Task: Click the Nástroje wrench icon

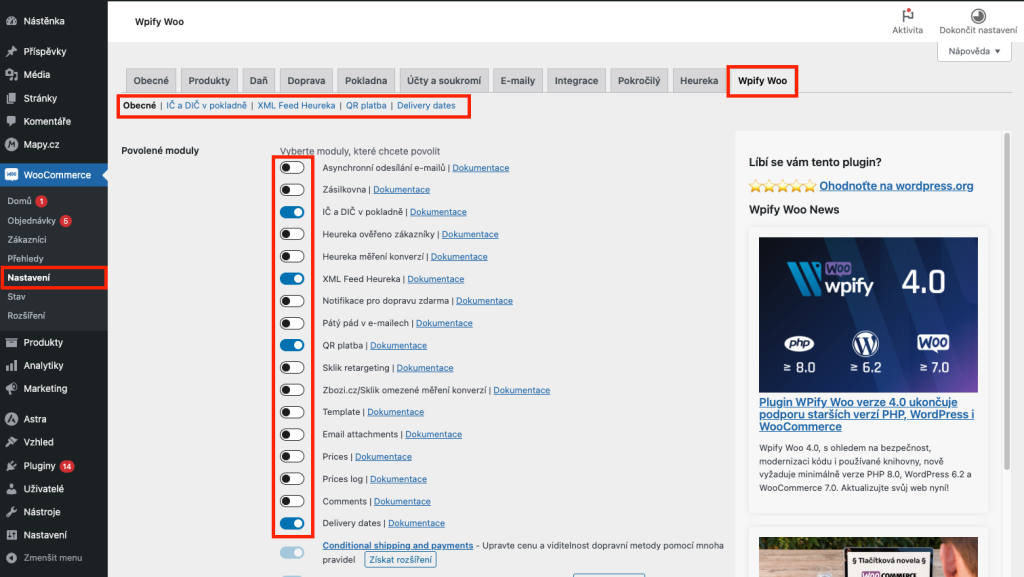Action: [x=12, y=512]
